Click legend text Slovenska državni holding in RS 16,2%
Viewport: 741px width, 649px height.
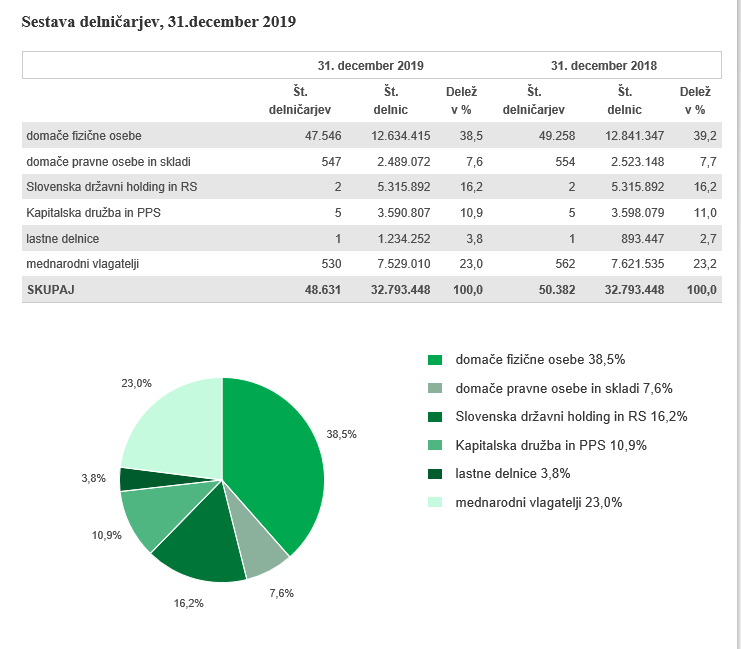coord(571,416)
